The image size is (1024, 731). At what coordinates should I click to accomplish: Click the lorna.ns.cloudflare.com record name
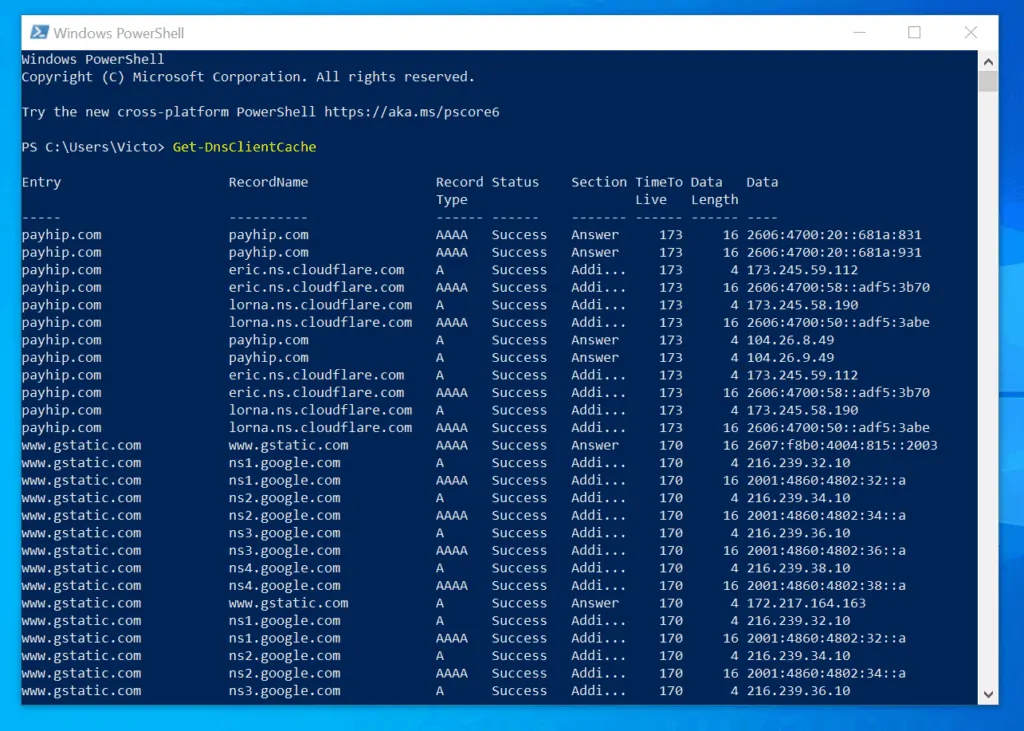coord(323,304)
